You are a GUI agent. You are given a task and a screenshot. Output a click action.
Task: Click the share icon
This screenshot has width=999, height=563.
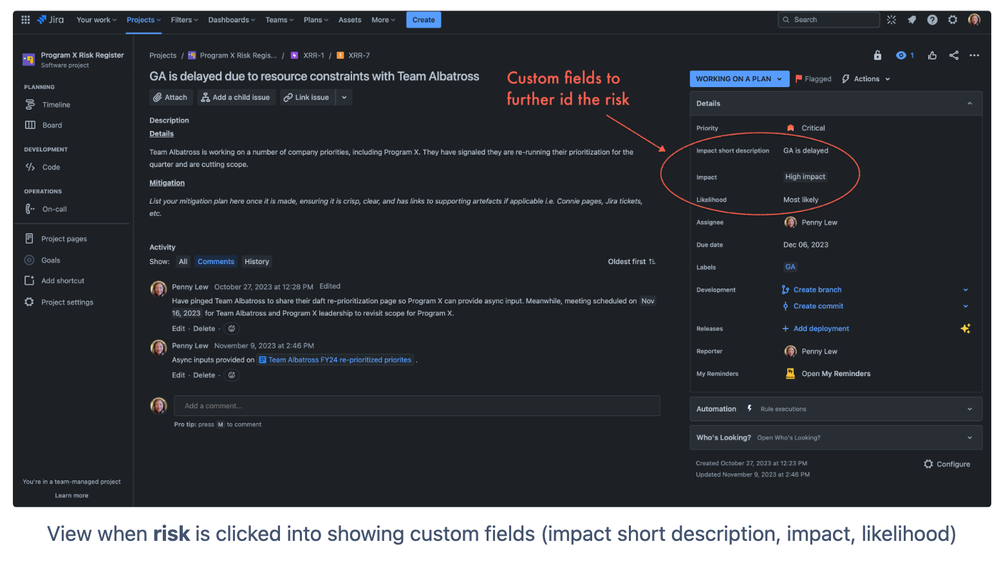tap(954, 55)
